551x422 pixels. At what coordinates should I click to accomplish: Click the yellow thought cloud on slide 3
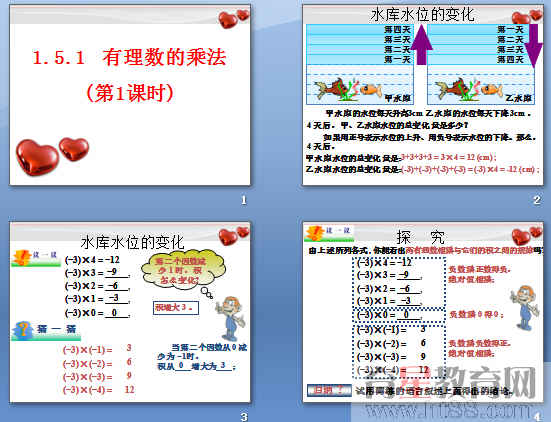point(183,270)
